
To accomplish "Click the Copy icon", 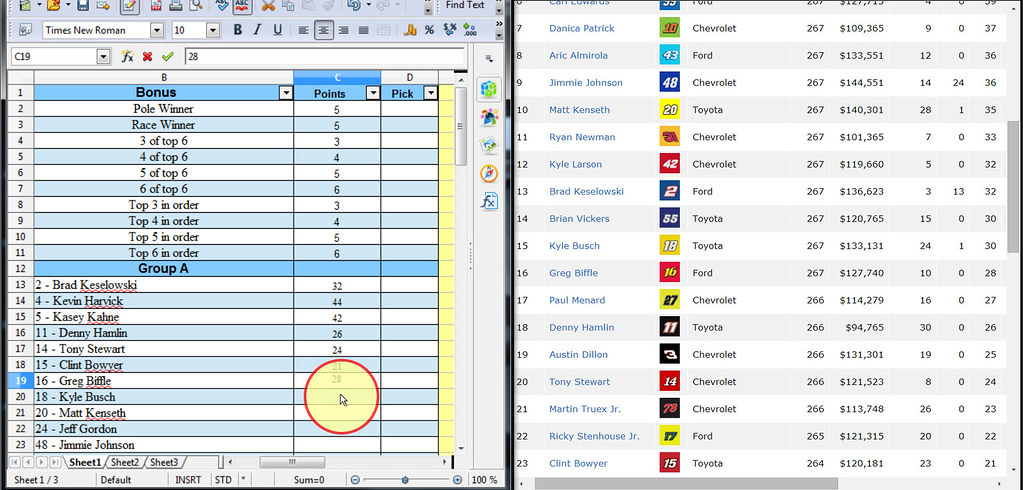I will [288, 5].
